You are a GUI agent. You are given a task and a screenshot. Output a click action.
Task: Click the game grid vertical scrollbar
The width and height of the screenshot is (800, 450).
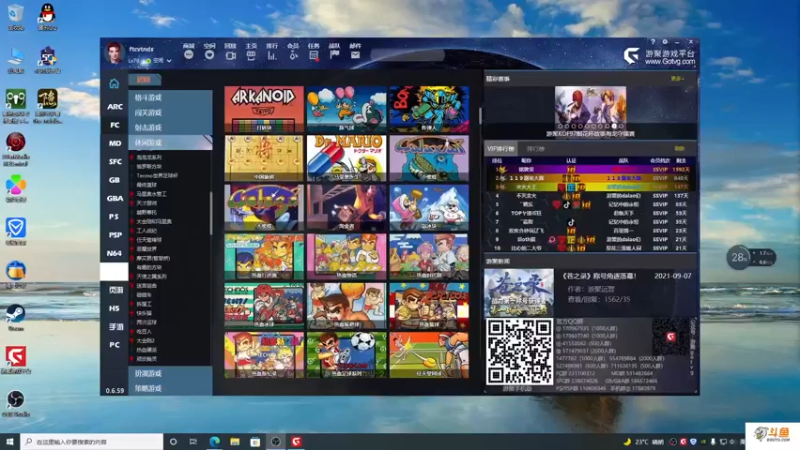click(480, 116)
